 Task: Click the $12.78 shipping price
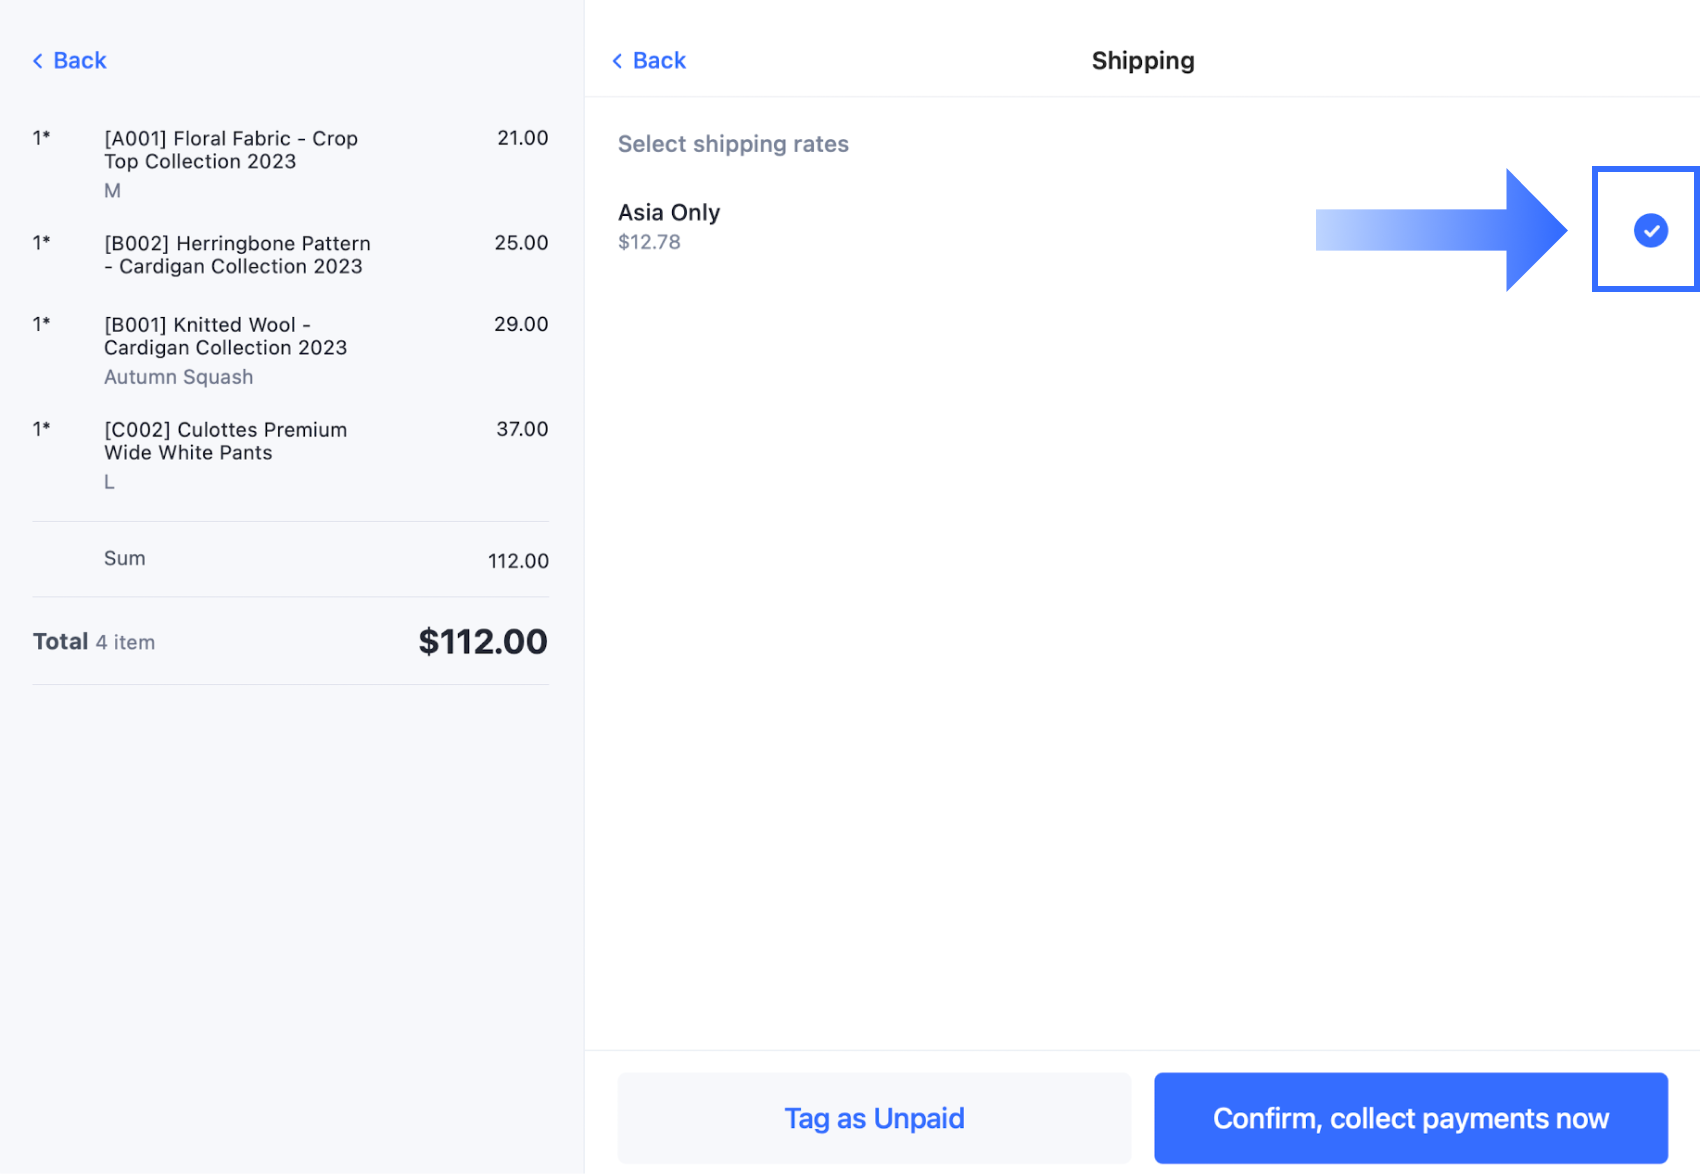click(649, 242)
